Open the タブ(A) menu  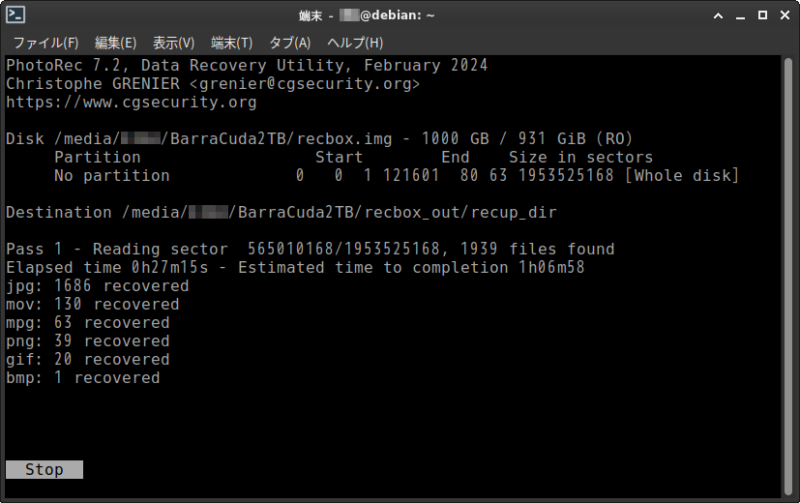tap(290, 43)
